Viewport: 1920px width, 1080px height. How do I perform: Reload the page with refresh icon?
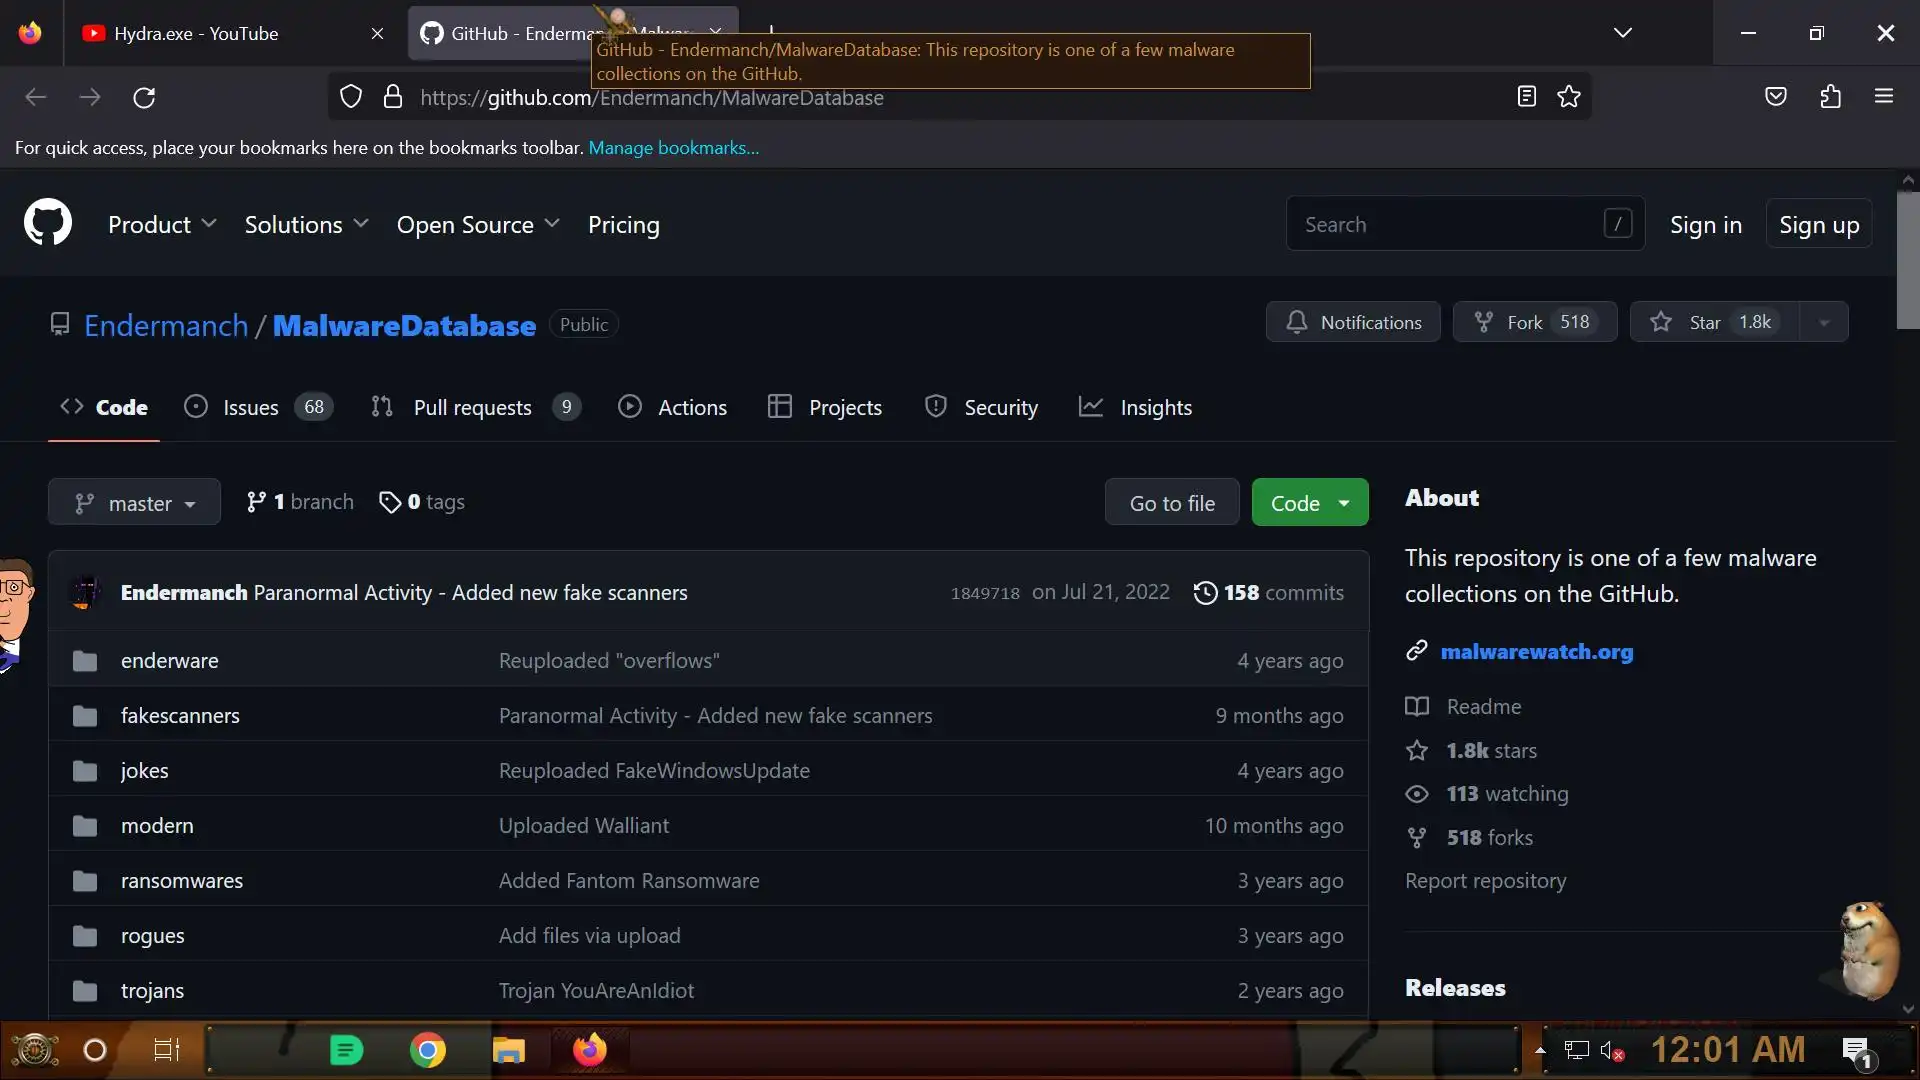[x=144, y=97]
